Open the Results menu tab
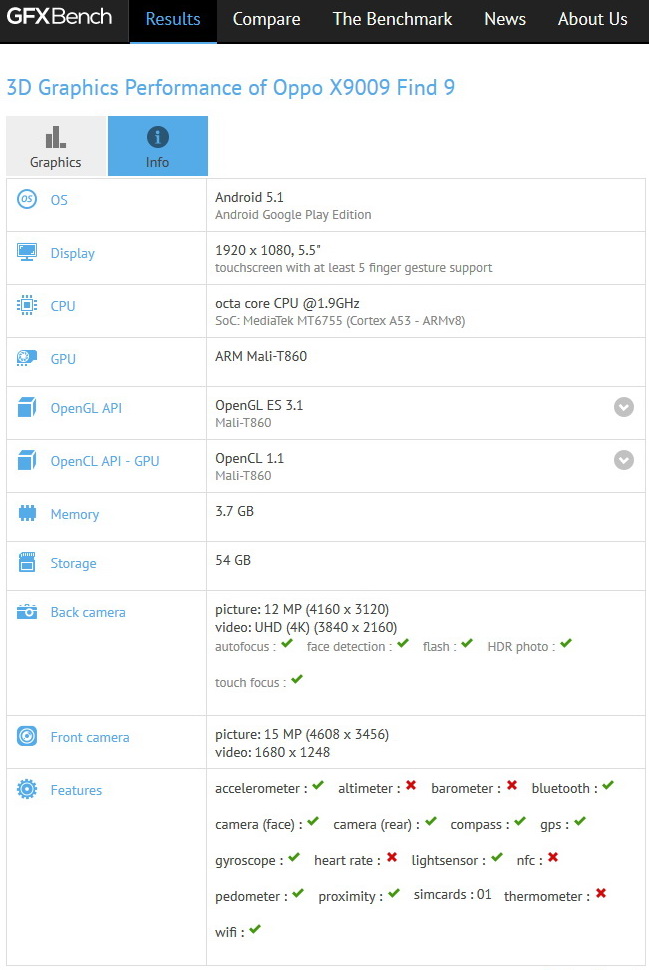This screenshot has height=970, width=649. point(173,20)
